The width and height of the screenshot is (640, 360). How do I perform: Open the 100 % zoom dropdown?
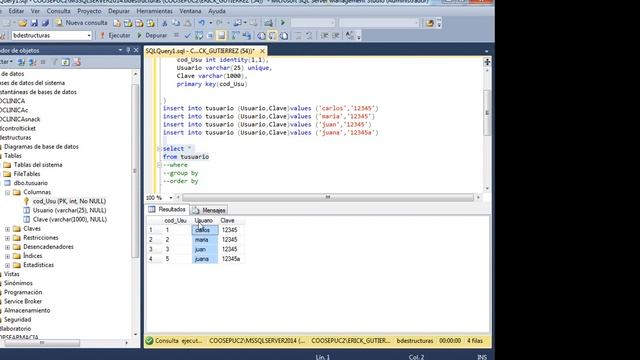point(171,198)
